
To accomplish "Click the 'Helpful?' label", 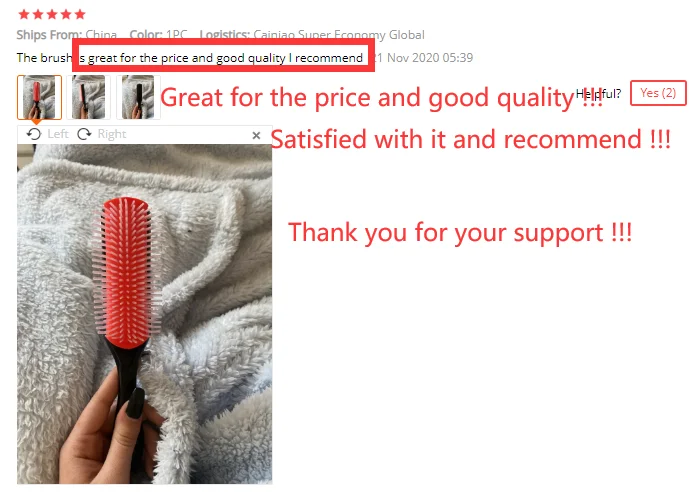I will [598, 94].
